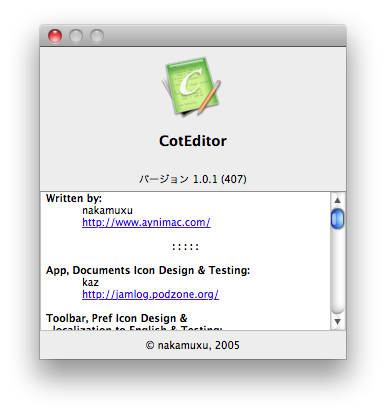Click the credits scrollbar up arrow
Viewport: 386px width, 414px height.
[337, 200]
